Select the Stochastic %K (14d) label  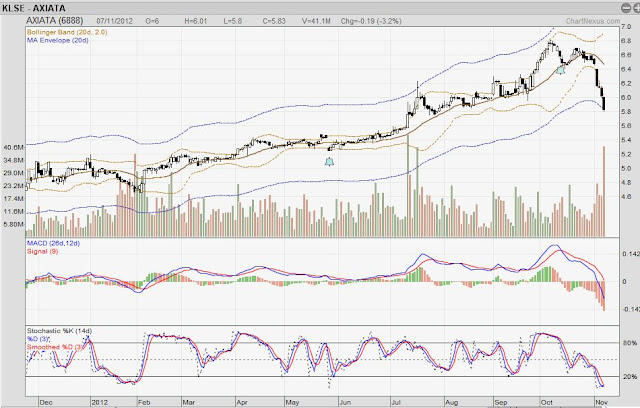pyautogui.click(x=60, y=331)
